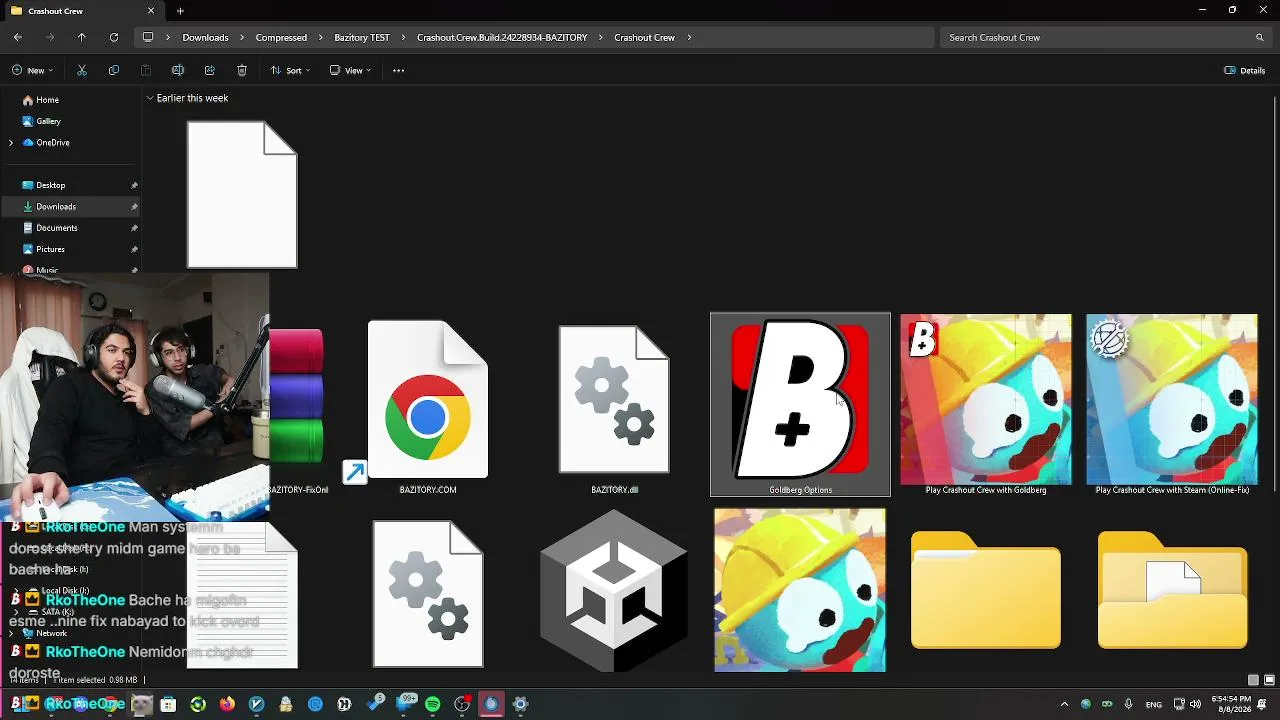Unpin Pictures using its pin icon
Image resolution: width=1280 pixels, height=720 pixels.
click(134, 249)
